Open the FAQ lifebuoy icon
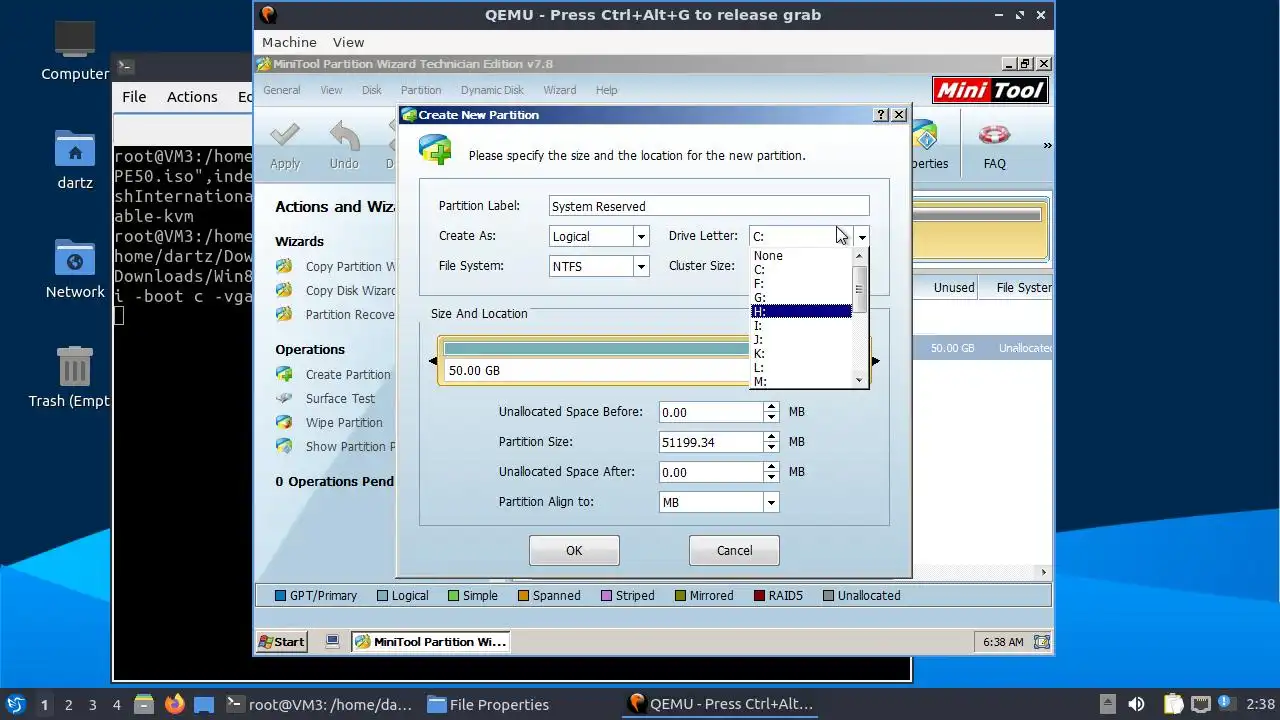 click(x=994, y=135)
